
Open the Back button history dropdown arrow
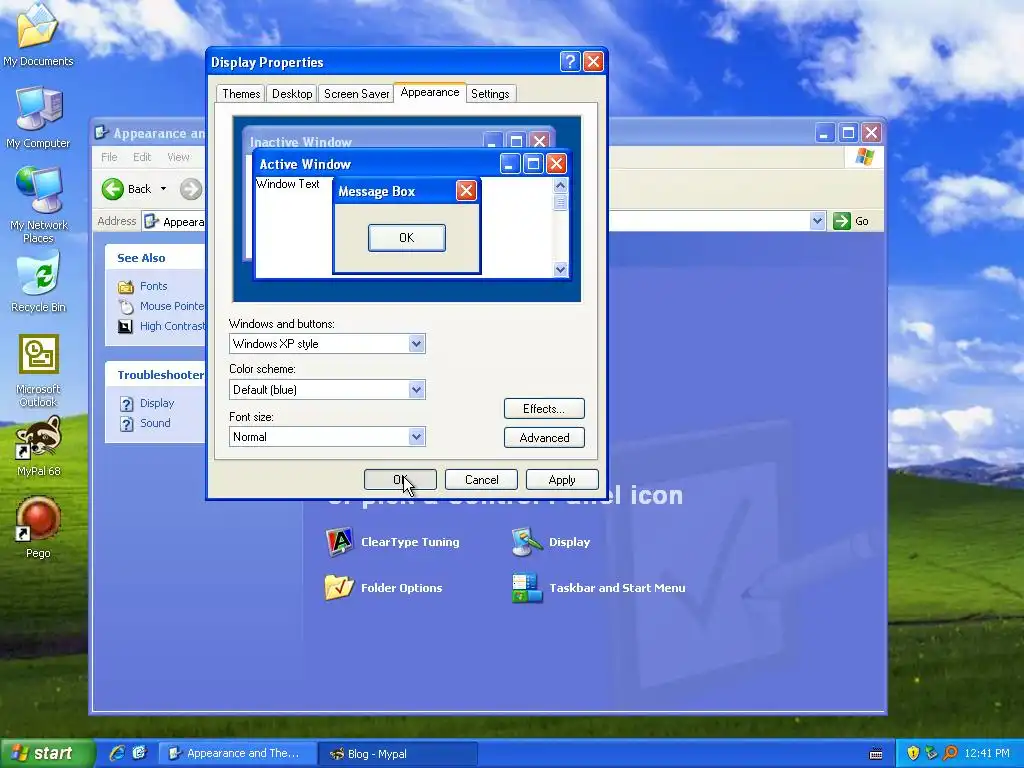163,189
